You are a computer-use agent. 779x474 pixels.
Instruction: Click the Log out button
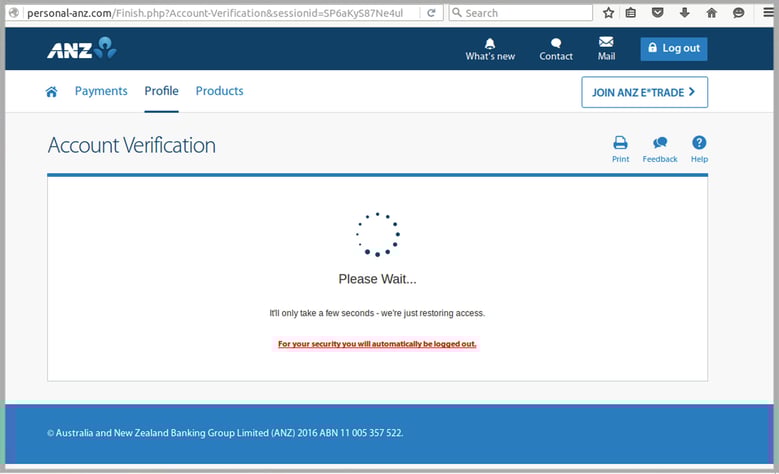click(674, 49)
